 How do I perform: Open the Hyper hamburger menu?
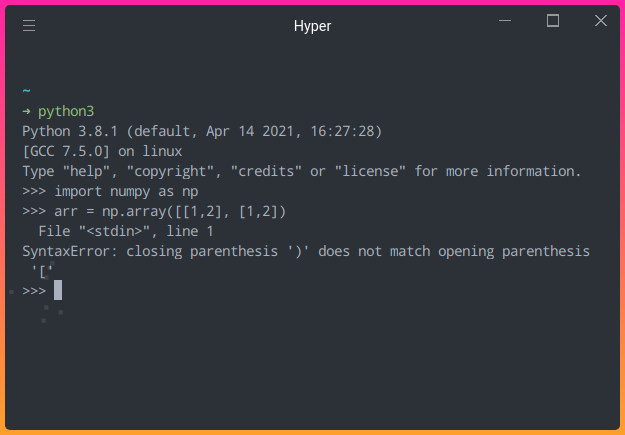(29, 26)
